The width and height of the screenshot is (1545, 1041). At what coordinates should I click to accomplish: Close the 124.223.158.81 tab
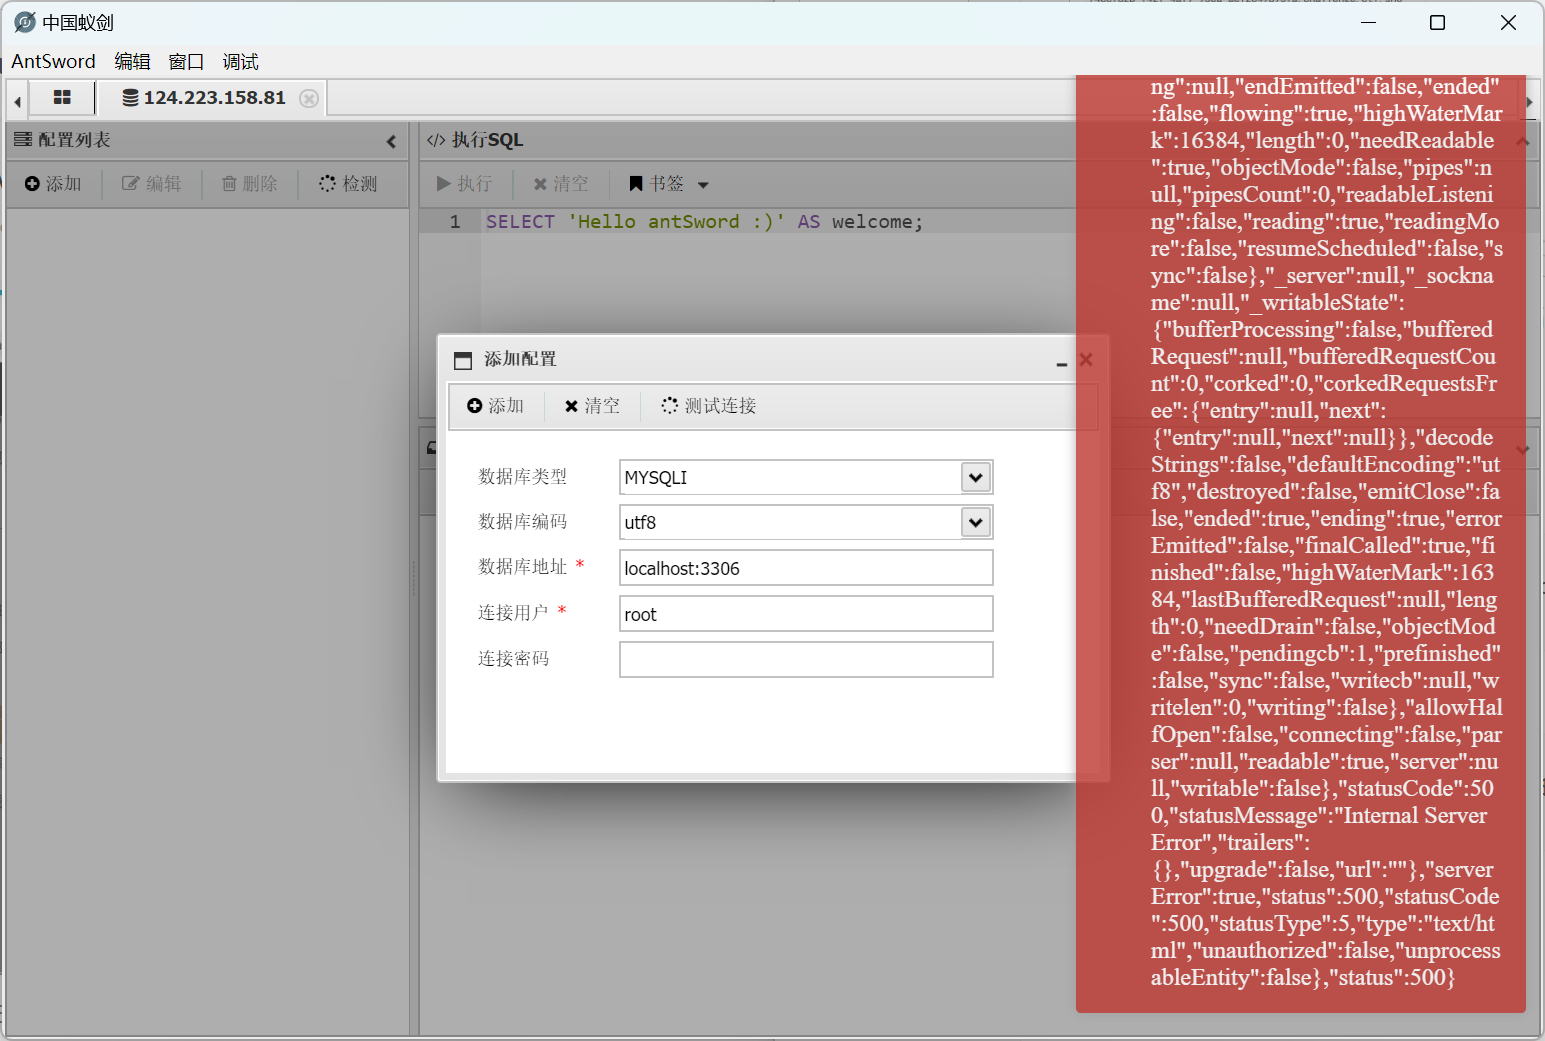[x=309, y=98]
